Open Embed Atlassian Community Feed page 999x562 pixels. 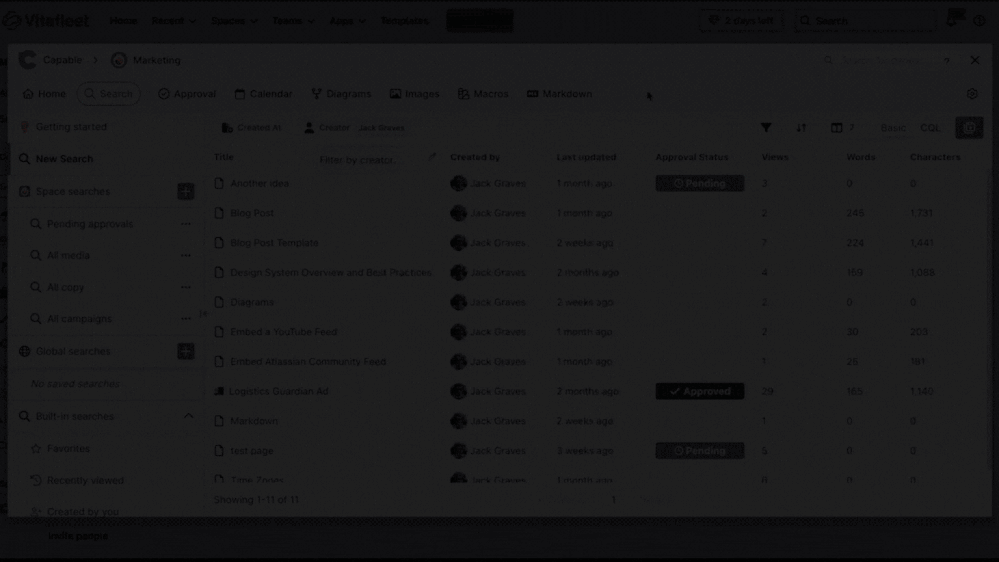[308, 361]
